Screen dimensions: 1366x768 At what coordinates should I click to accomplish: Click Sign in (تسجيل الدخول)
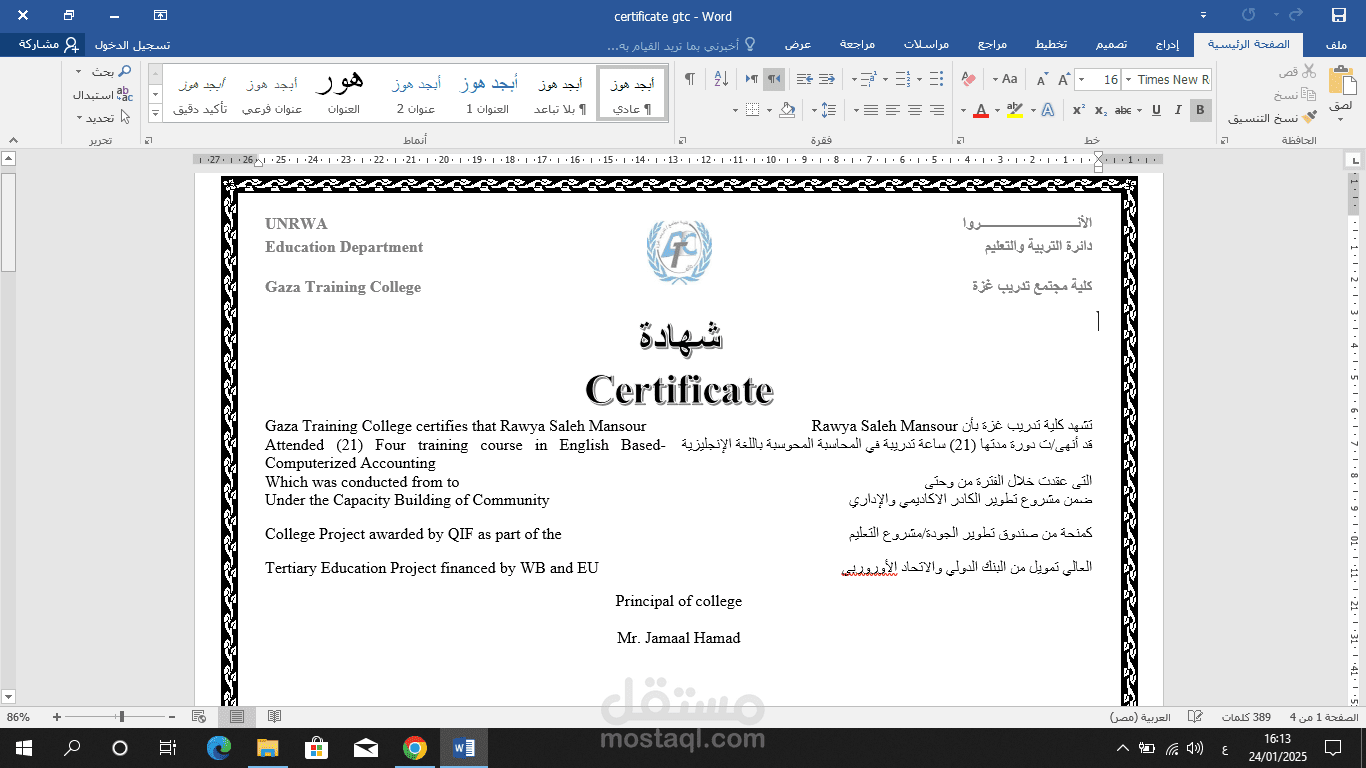(x=132, y=45)
